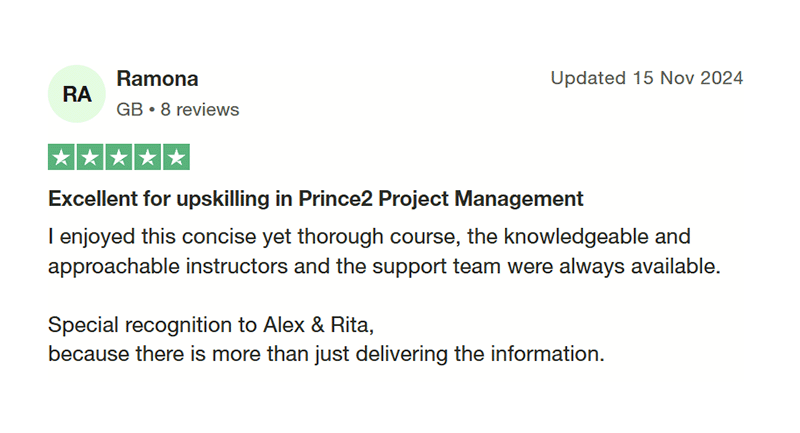Viewport: 800px width, 433px height.
Task: Click the RA avatar circle
Action: coord(77,94)
